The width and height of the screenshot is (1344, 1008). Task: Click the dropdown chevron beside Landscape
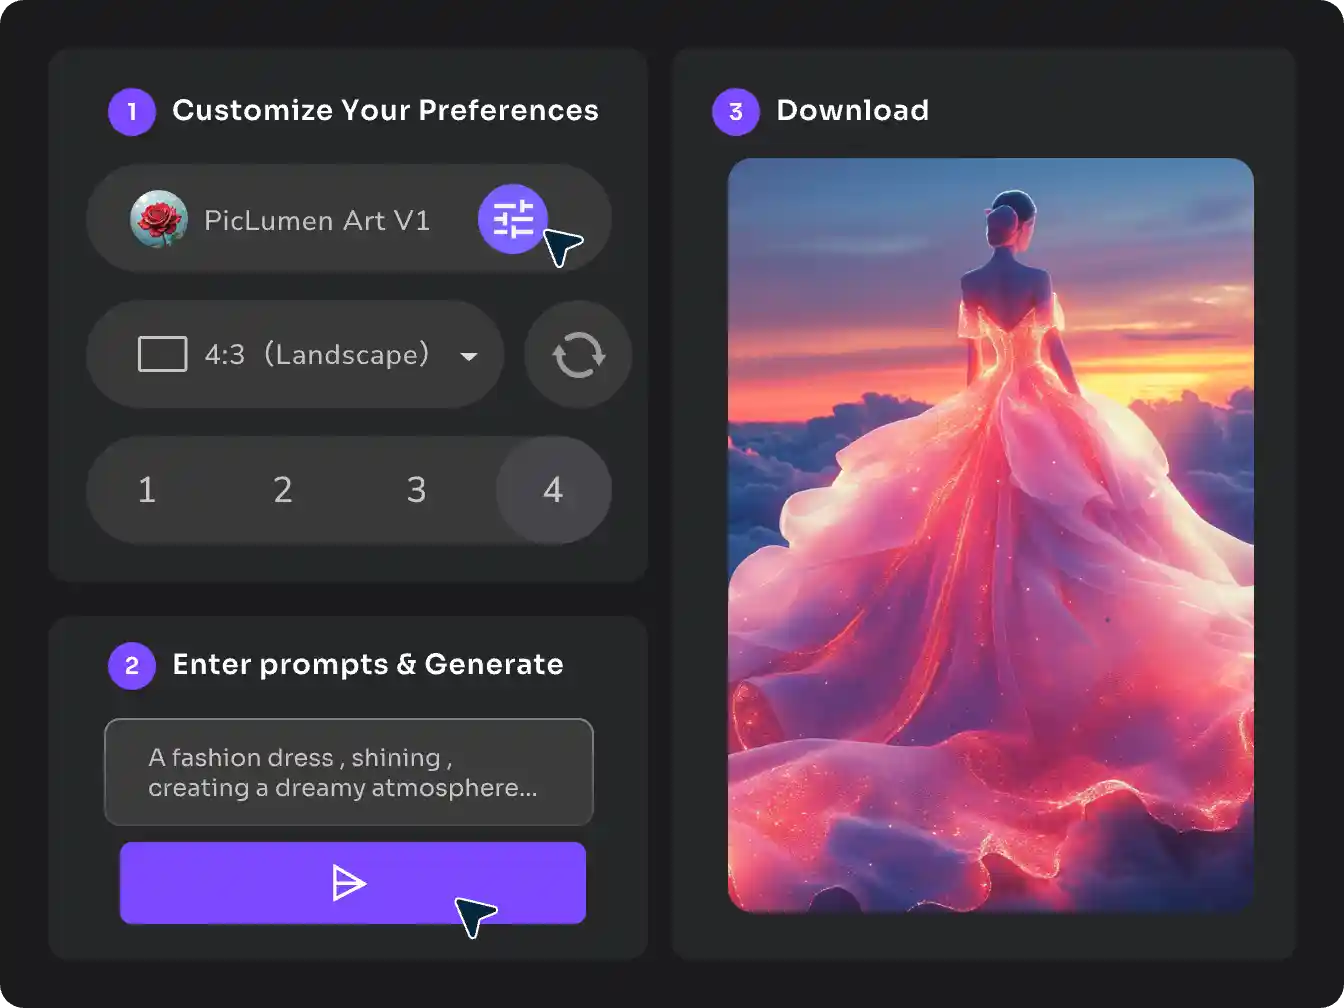click(x=469, y=356)
